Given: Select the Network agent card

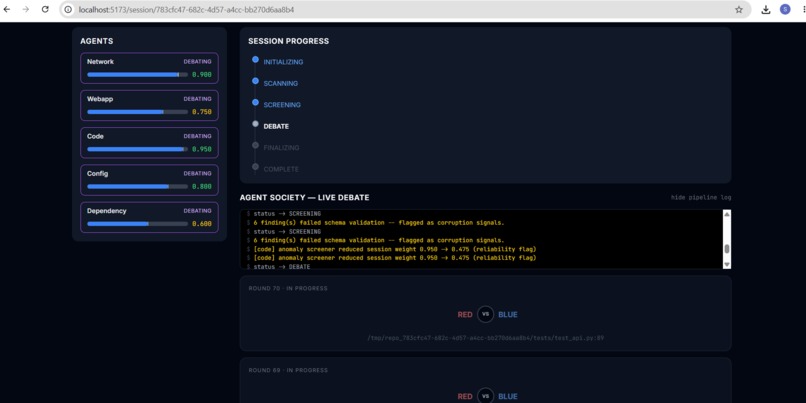Looking at the screenshot, I should [x=149, y=68].
